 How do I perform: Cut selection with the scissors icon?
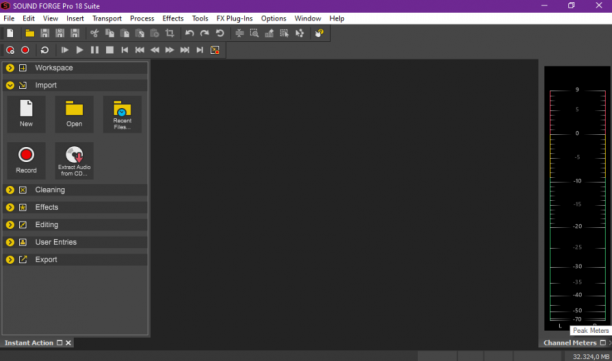[94, 33]
